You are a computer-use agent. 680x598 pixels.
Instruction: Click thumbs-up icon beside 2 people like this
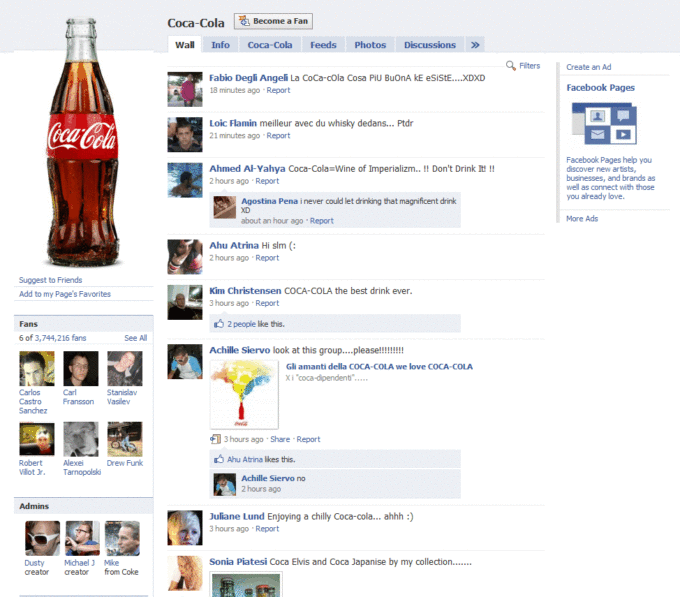(x=219, y=324)
